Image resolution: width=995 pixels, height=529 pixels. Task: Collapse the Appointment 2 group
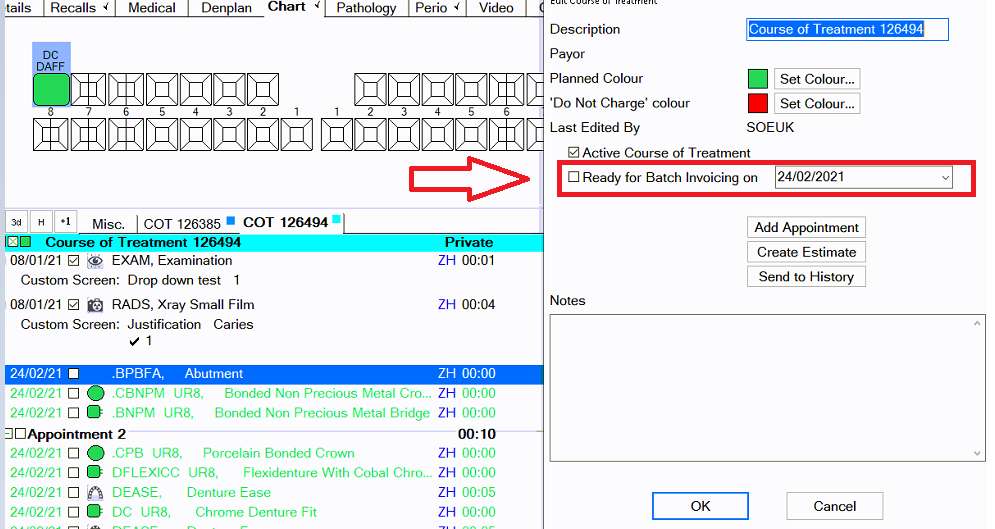point(9,435)
